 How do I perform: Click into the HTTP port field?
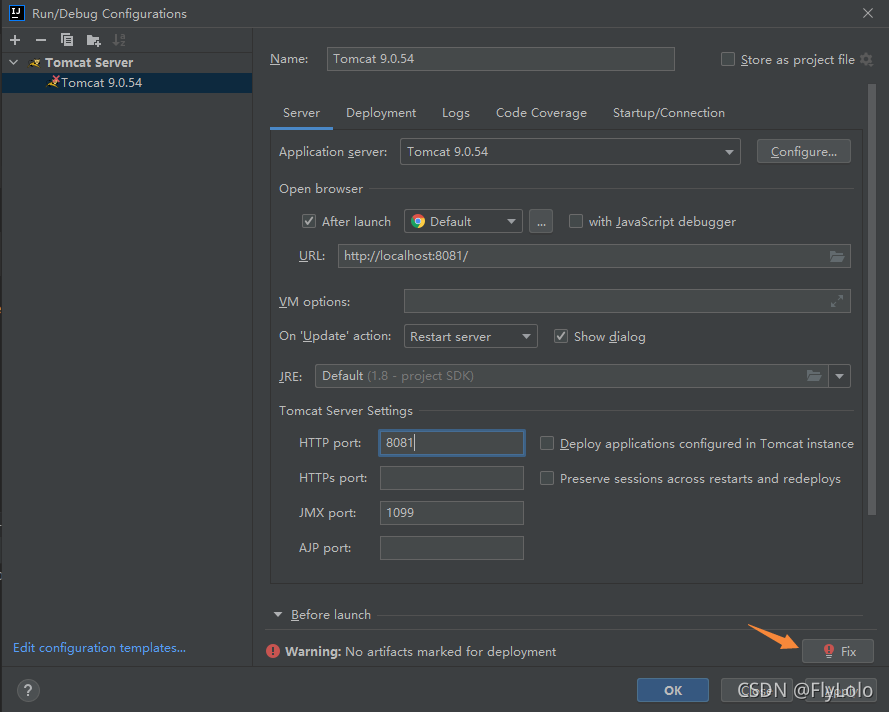click(x=451, y=443)
